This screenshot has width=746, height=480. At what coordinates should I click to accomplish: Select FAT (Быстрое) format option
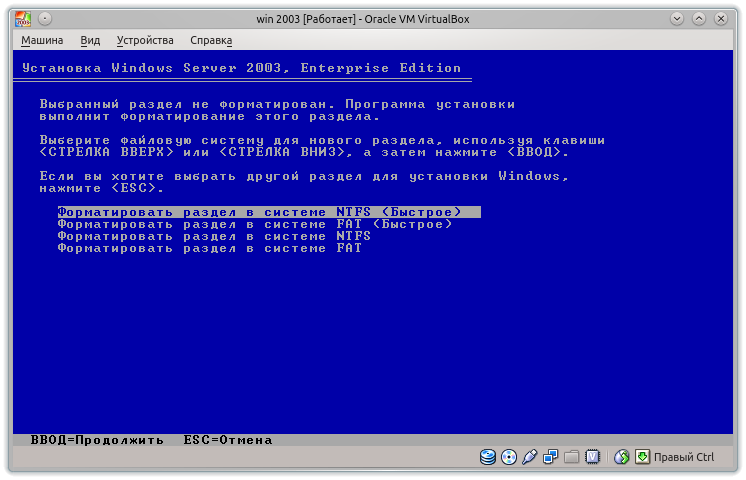click(255, 224)
